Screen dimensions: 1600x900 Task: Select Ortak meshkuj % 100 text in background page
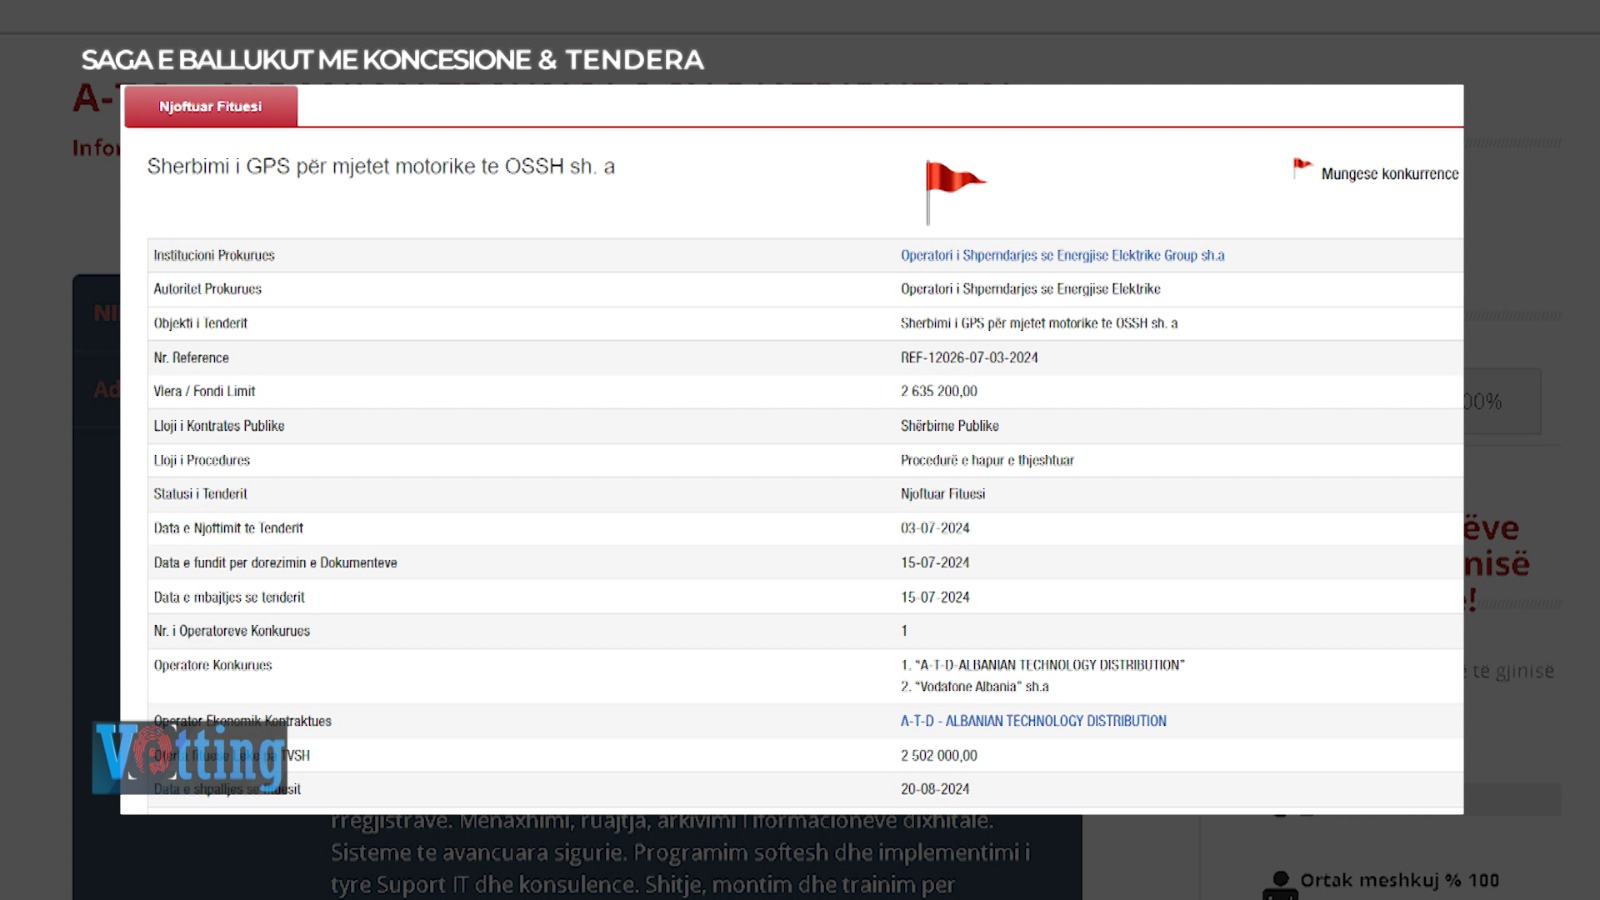point(1400,881)
